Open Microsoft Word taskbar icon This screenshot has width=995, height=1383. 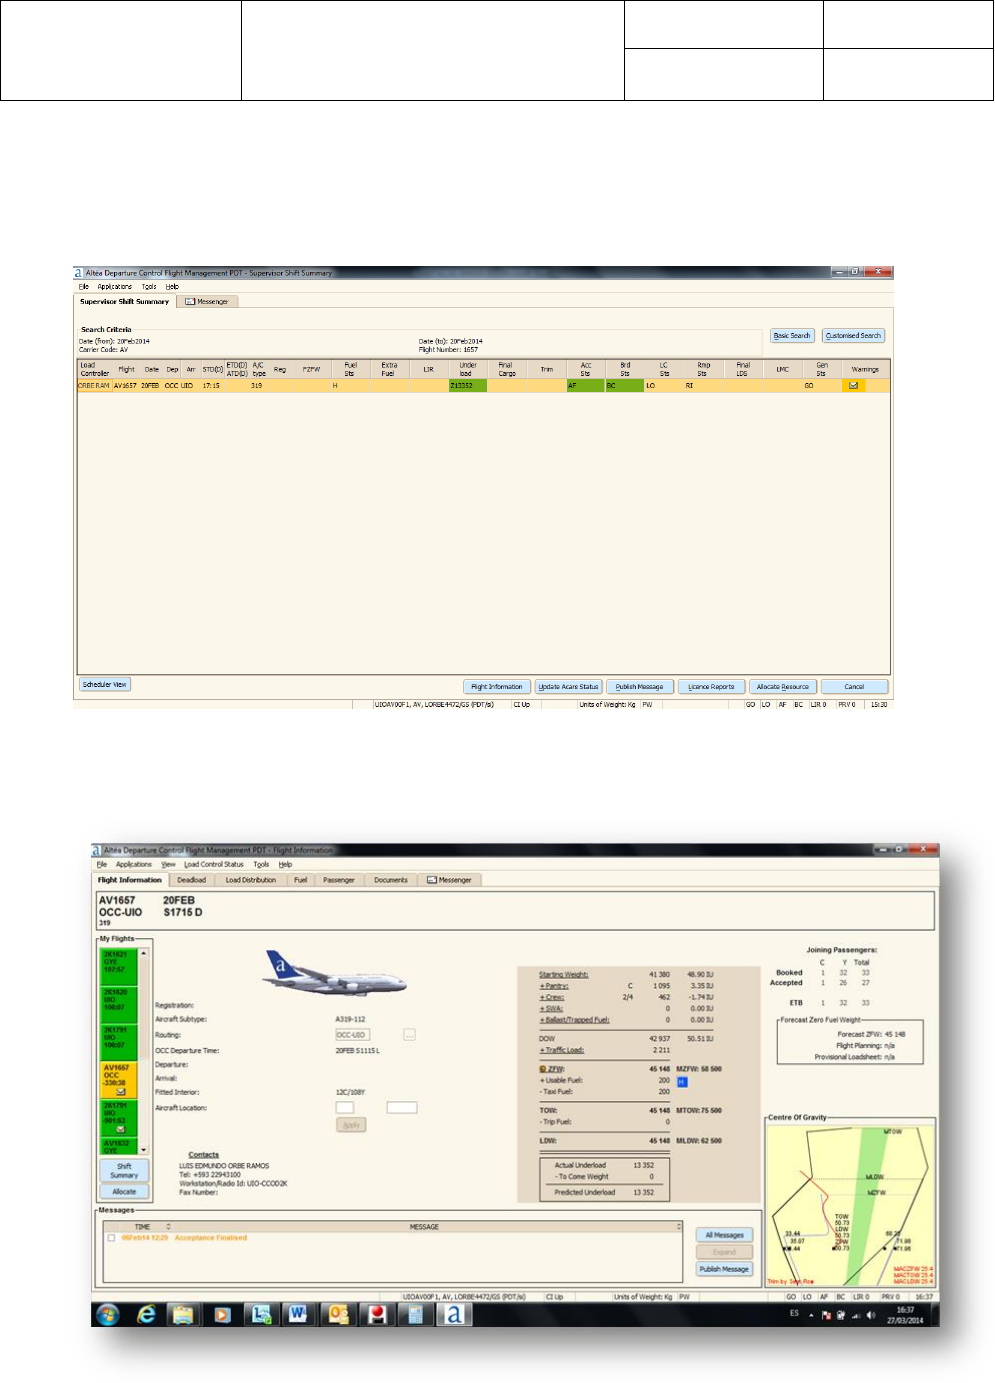[x=298, y=1314]
